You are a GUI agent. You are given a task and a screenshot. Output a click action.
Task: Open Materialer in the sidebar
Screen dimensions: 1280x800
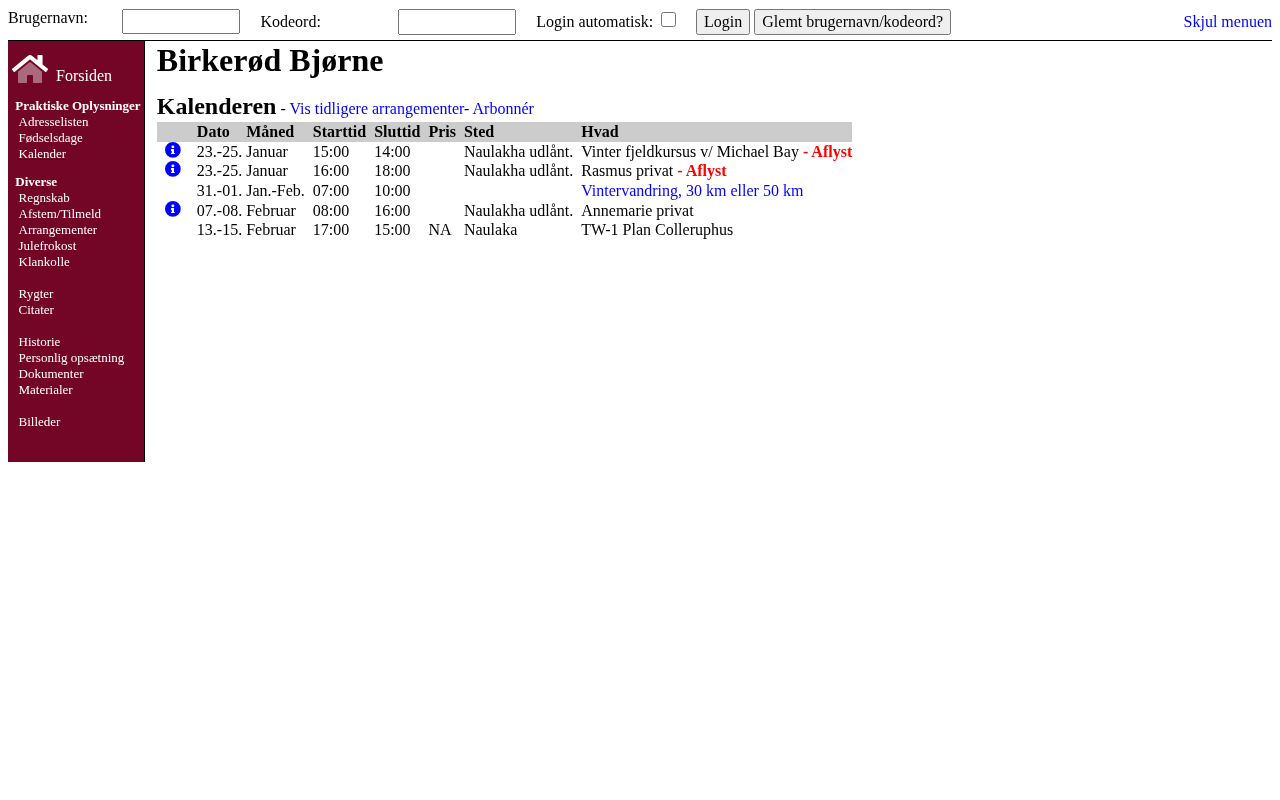pyautogui.click(x=45, y=390)
